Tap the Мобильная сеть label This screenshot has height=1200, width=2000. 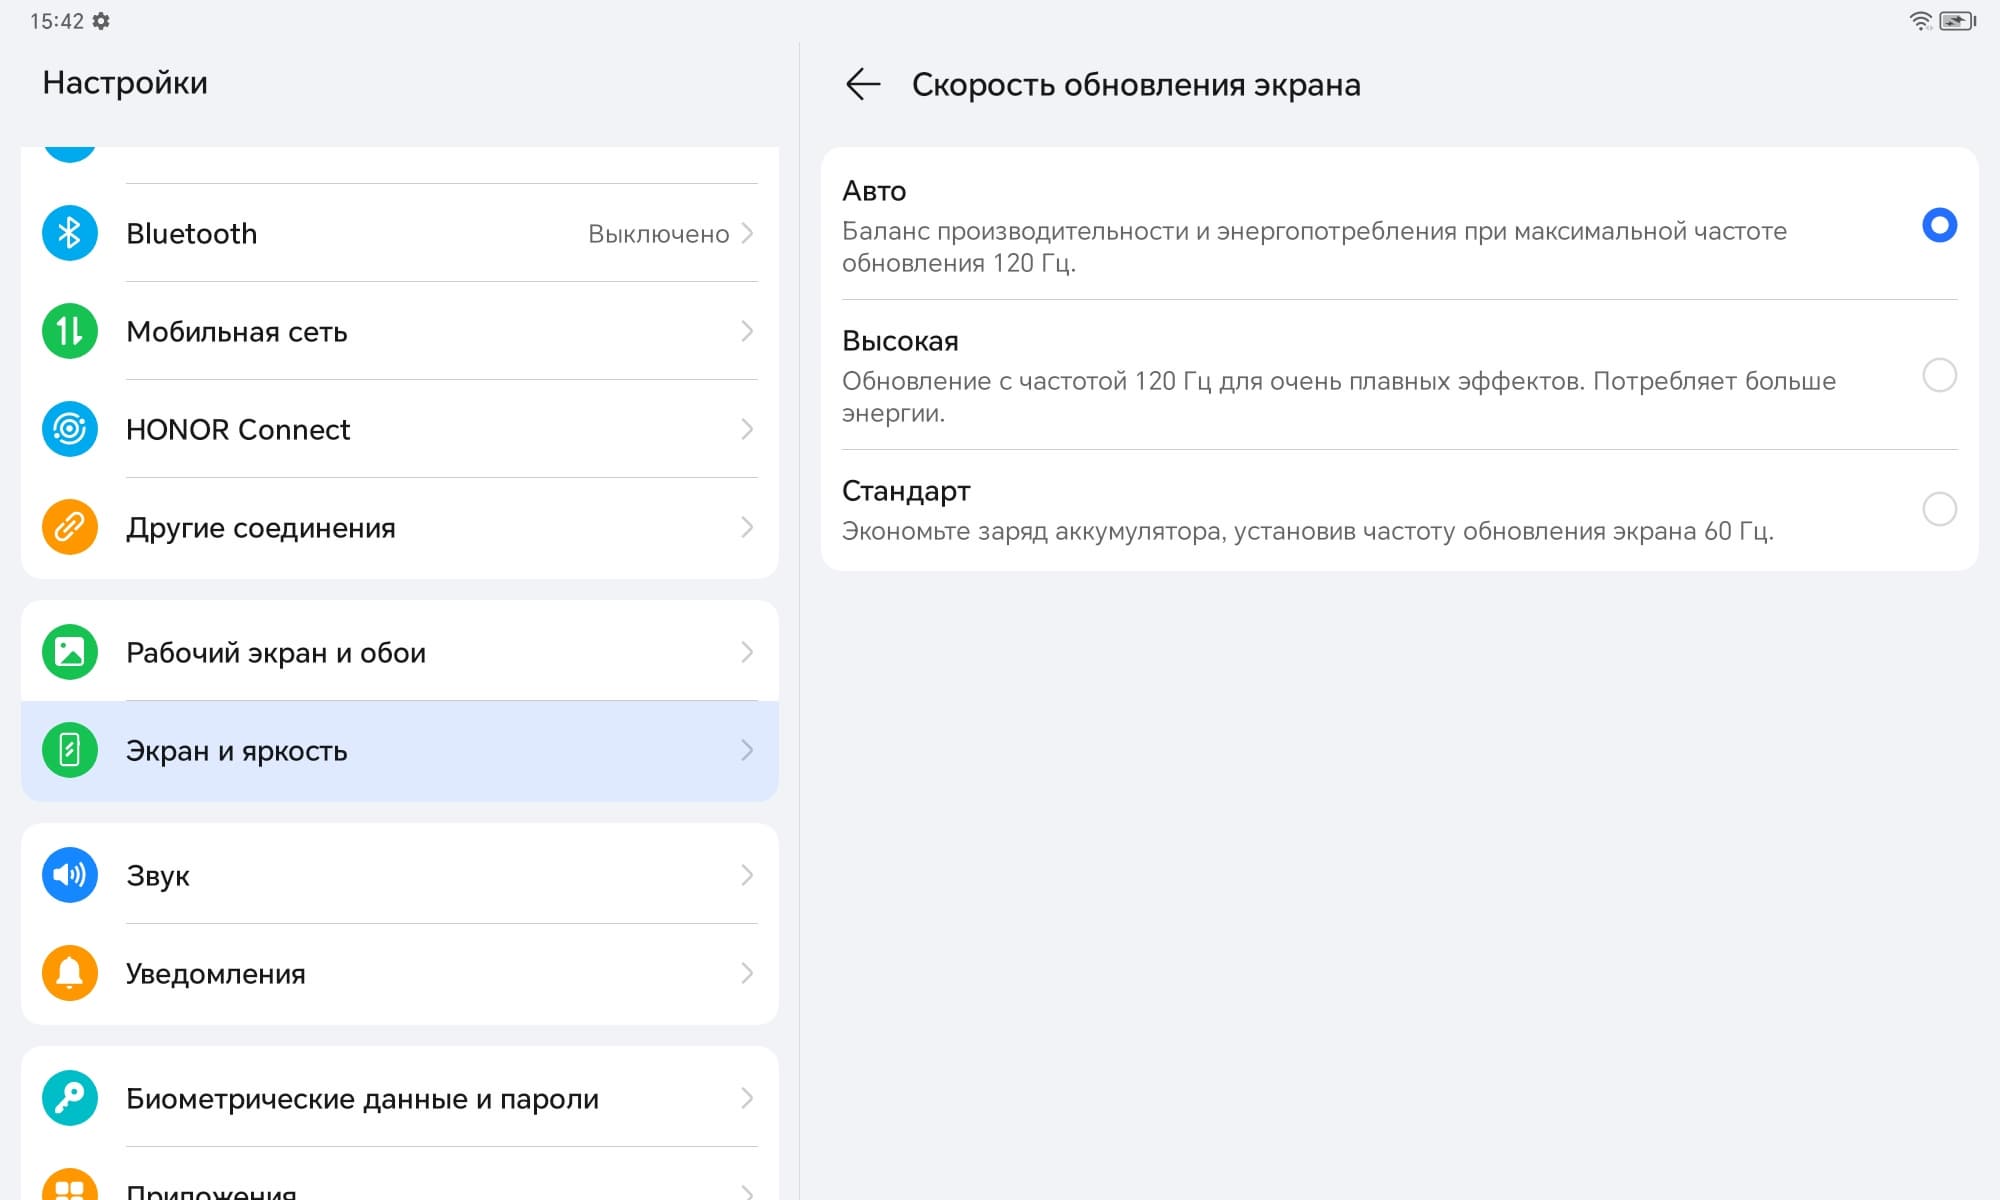236,331
